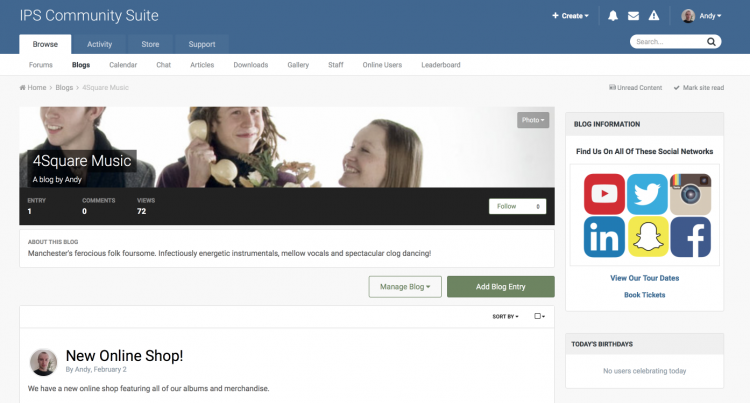Screen dimensions: 750x403
Task: Open the warning triangle reports icon
Action: pyautogui.click(x=654, y=16)
